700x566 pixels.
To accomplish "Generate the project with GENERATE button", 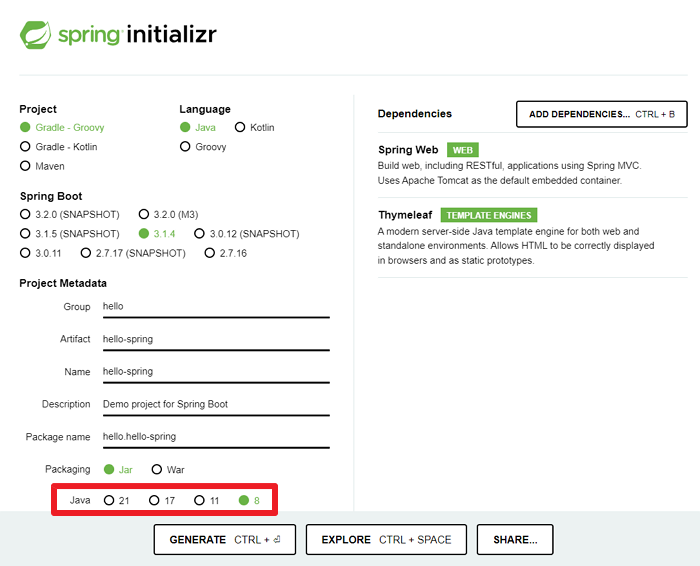I will 225,540.
